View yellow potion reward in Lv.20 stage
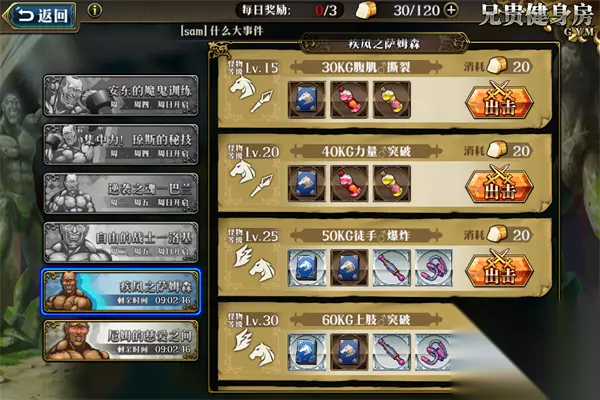This screenshot has width=600, height=400. point(392,184)
